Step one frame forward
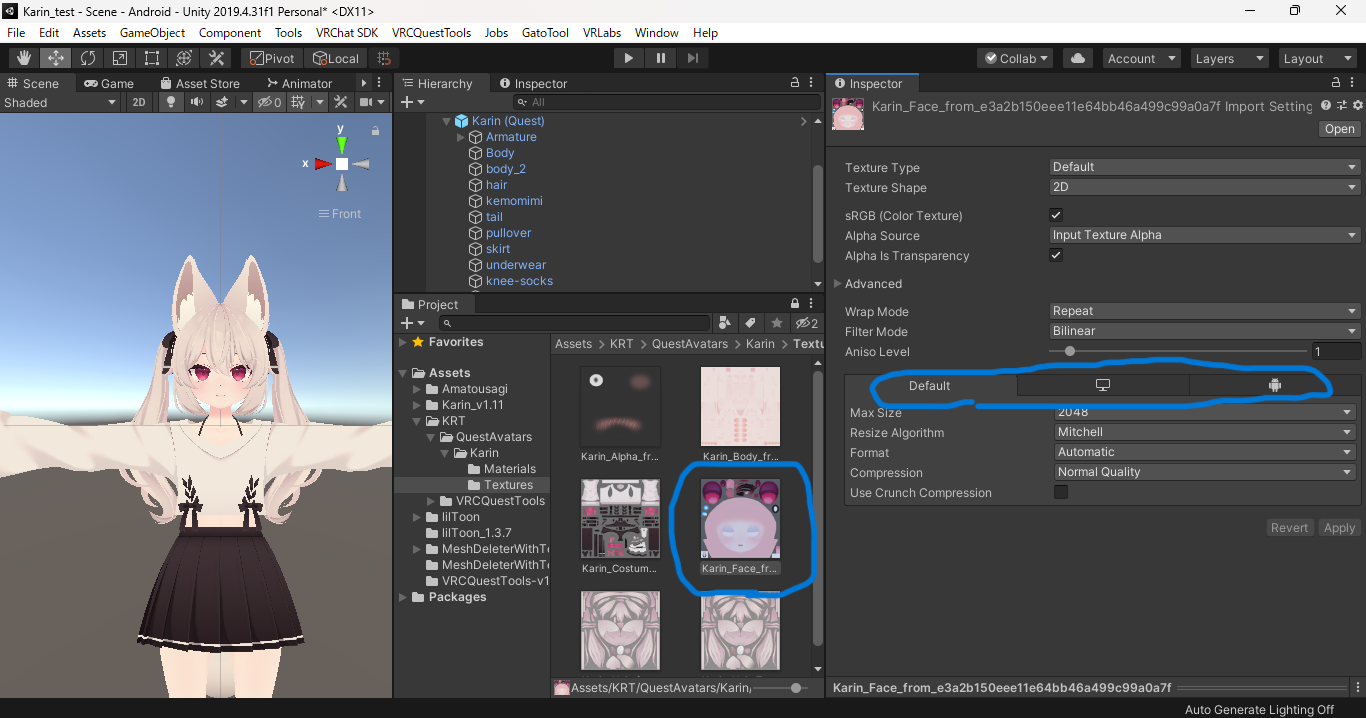Viewport: 1366px width, 718px height. [x=692, y=58]
